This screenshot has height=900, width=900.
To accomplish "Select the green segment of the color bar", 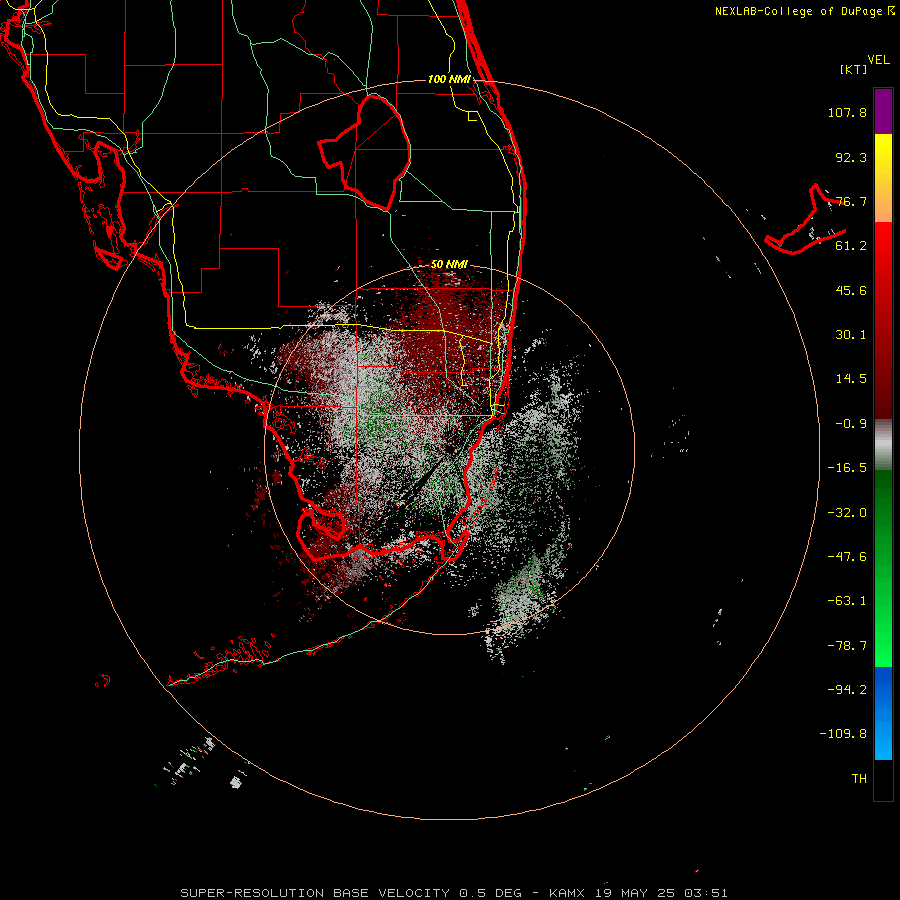I will (883, 568).
